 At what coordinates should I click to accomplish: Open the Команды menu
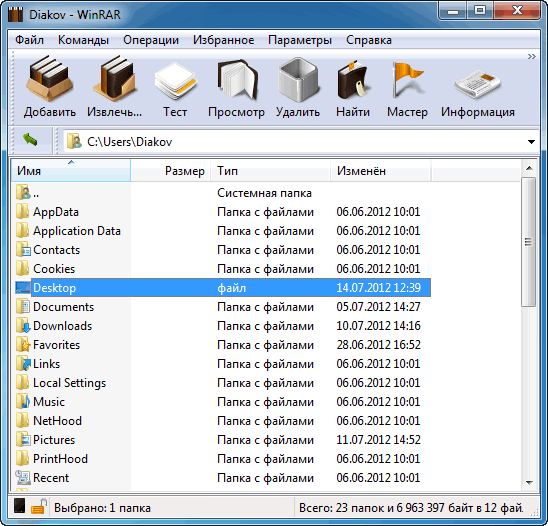83,40
